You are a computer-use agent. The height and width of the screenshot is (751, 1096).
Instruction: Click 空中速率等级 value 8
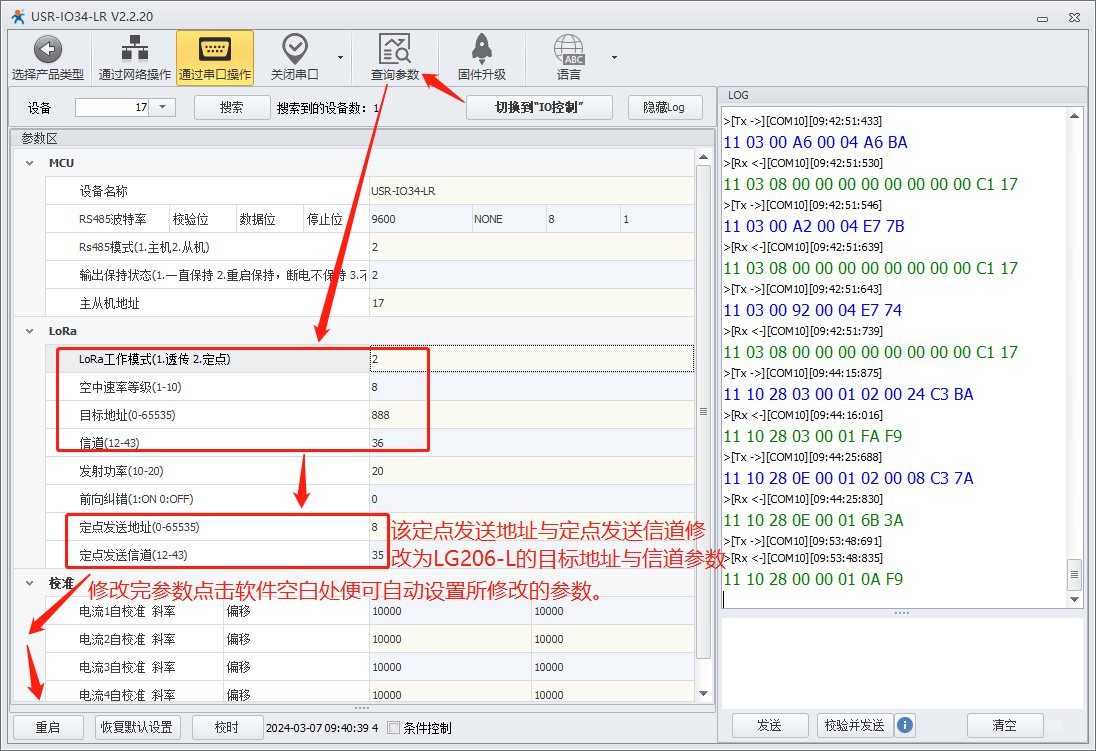click(531, 387)
